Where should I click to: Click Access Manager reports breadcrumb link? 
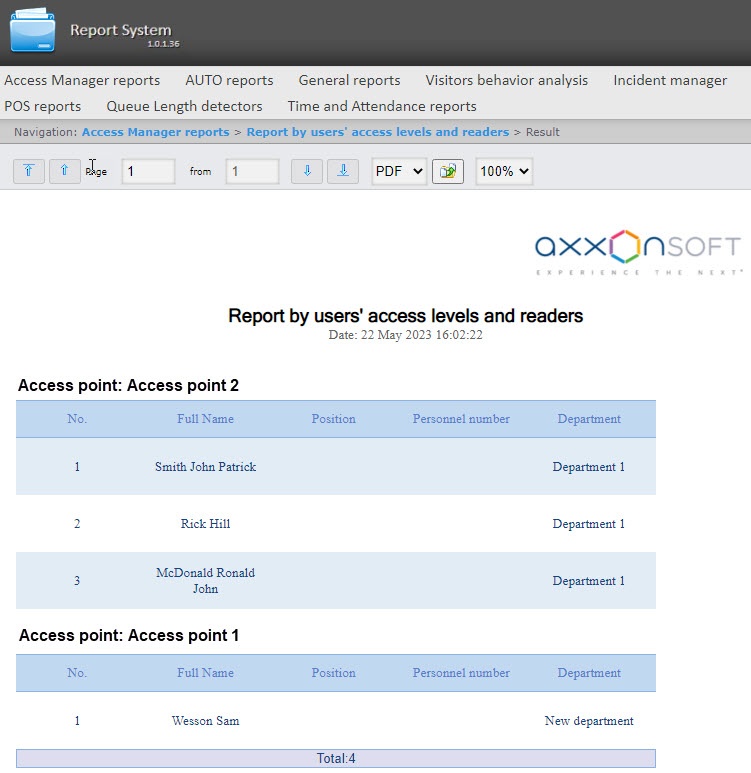[x=155, y=132]
